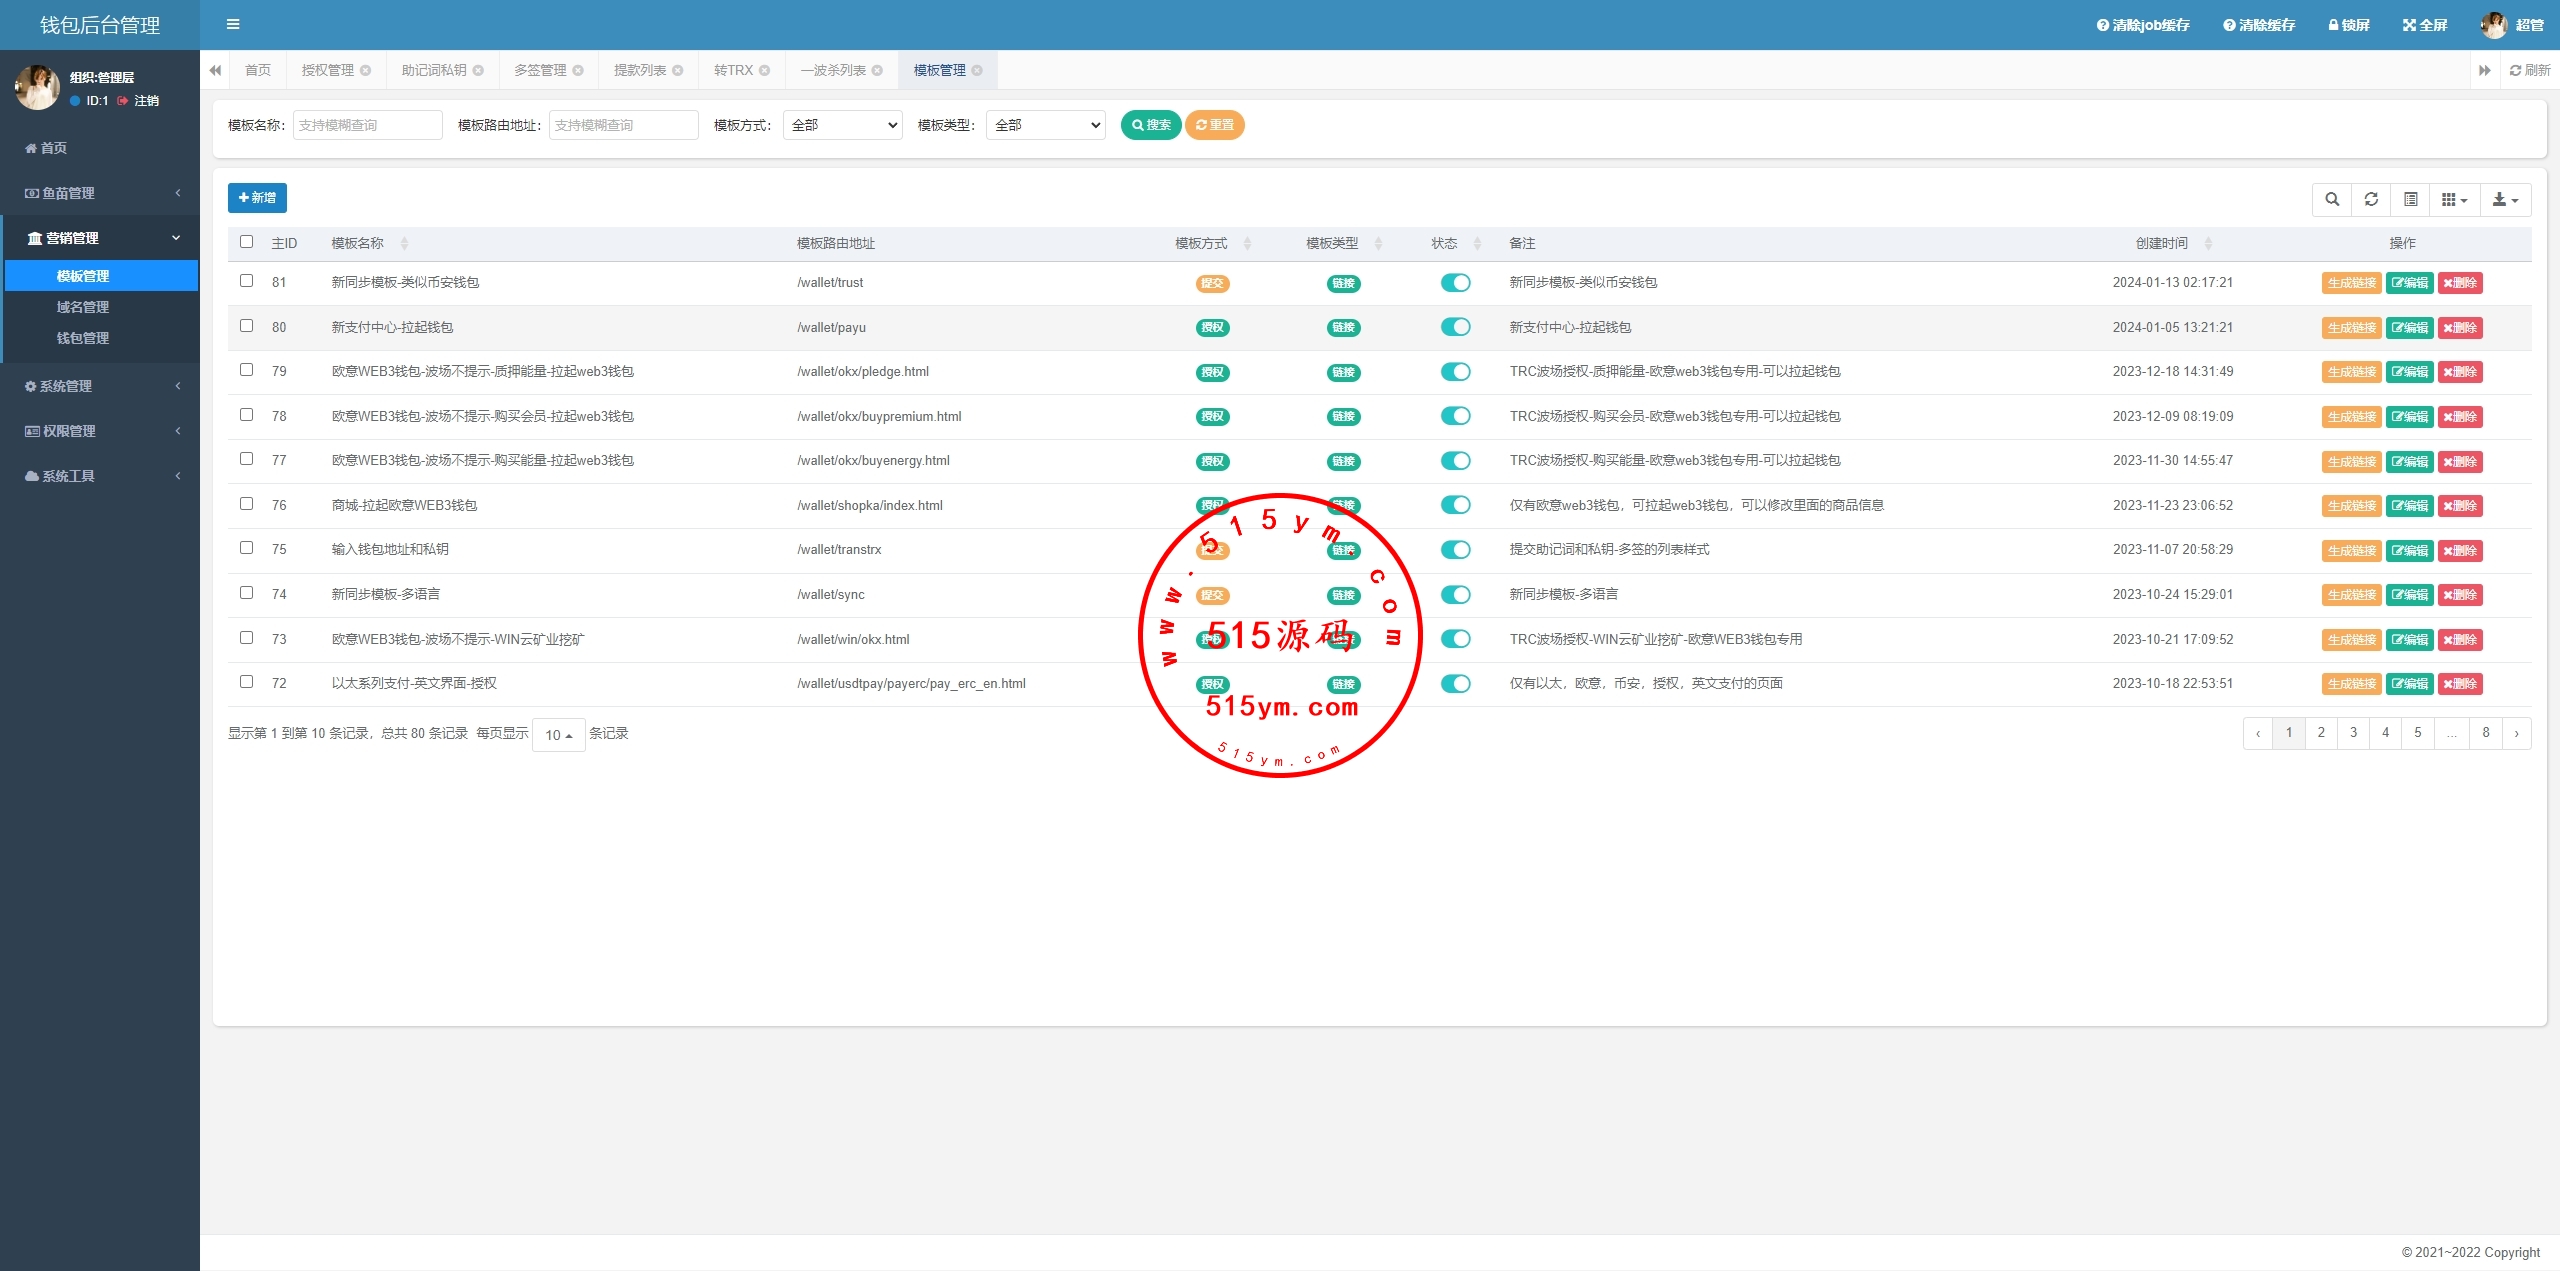The height and width of the screenshot is (1271, 2560).
Task: Click the 模板名称 search input field
Action: [367, 125]
